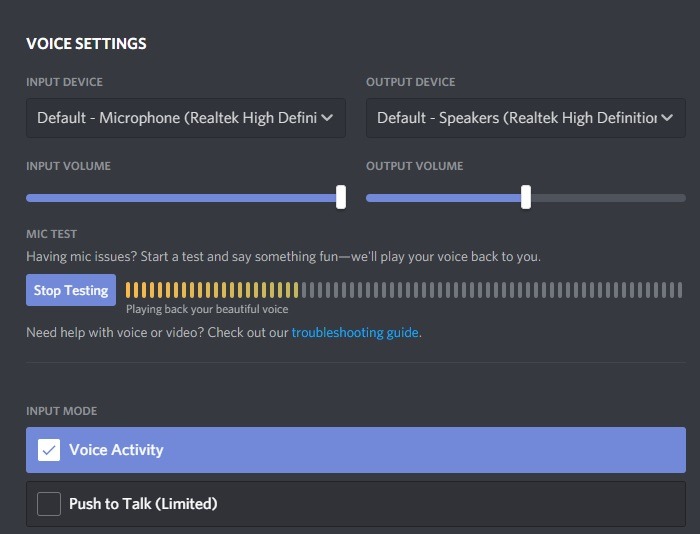Click the MIC TEST label
Screen dimensions: 700x534
tap(51, 234)
